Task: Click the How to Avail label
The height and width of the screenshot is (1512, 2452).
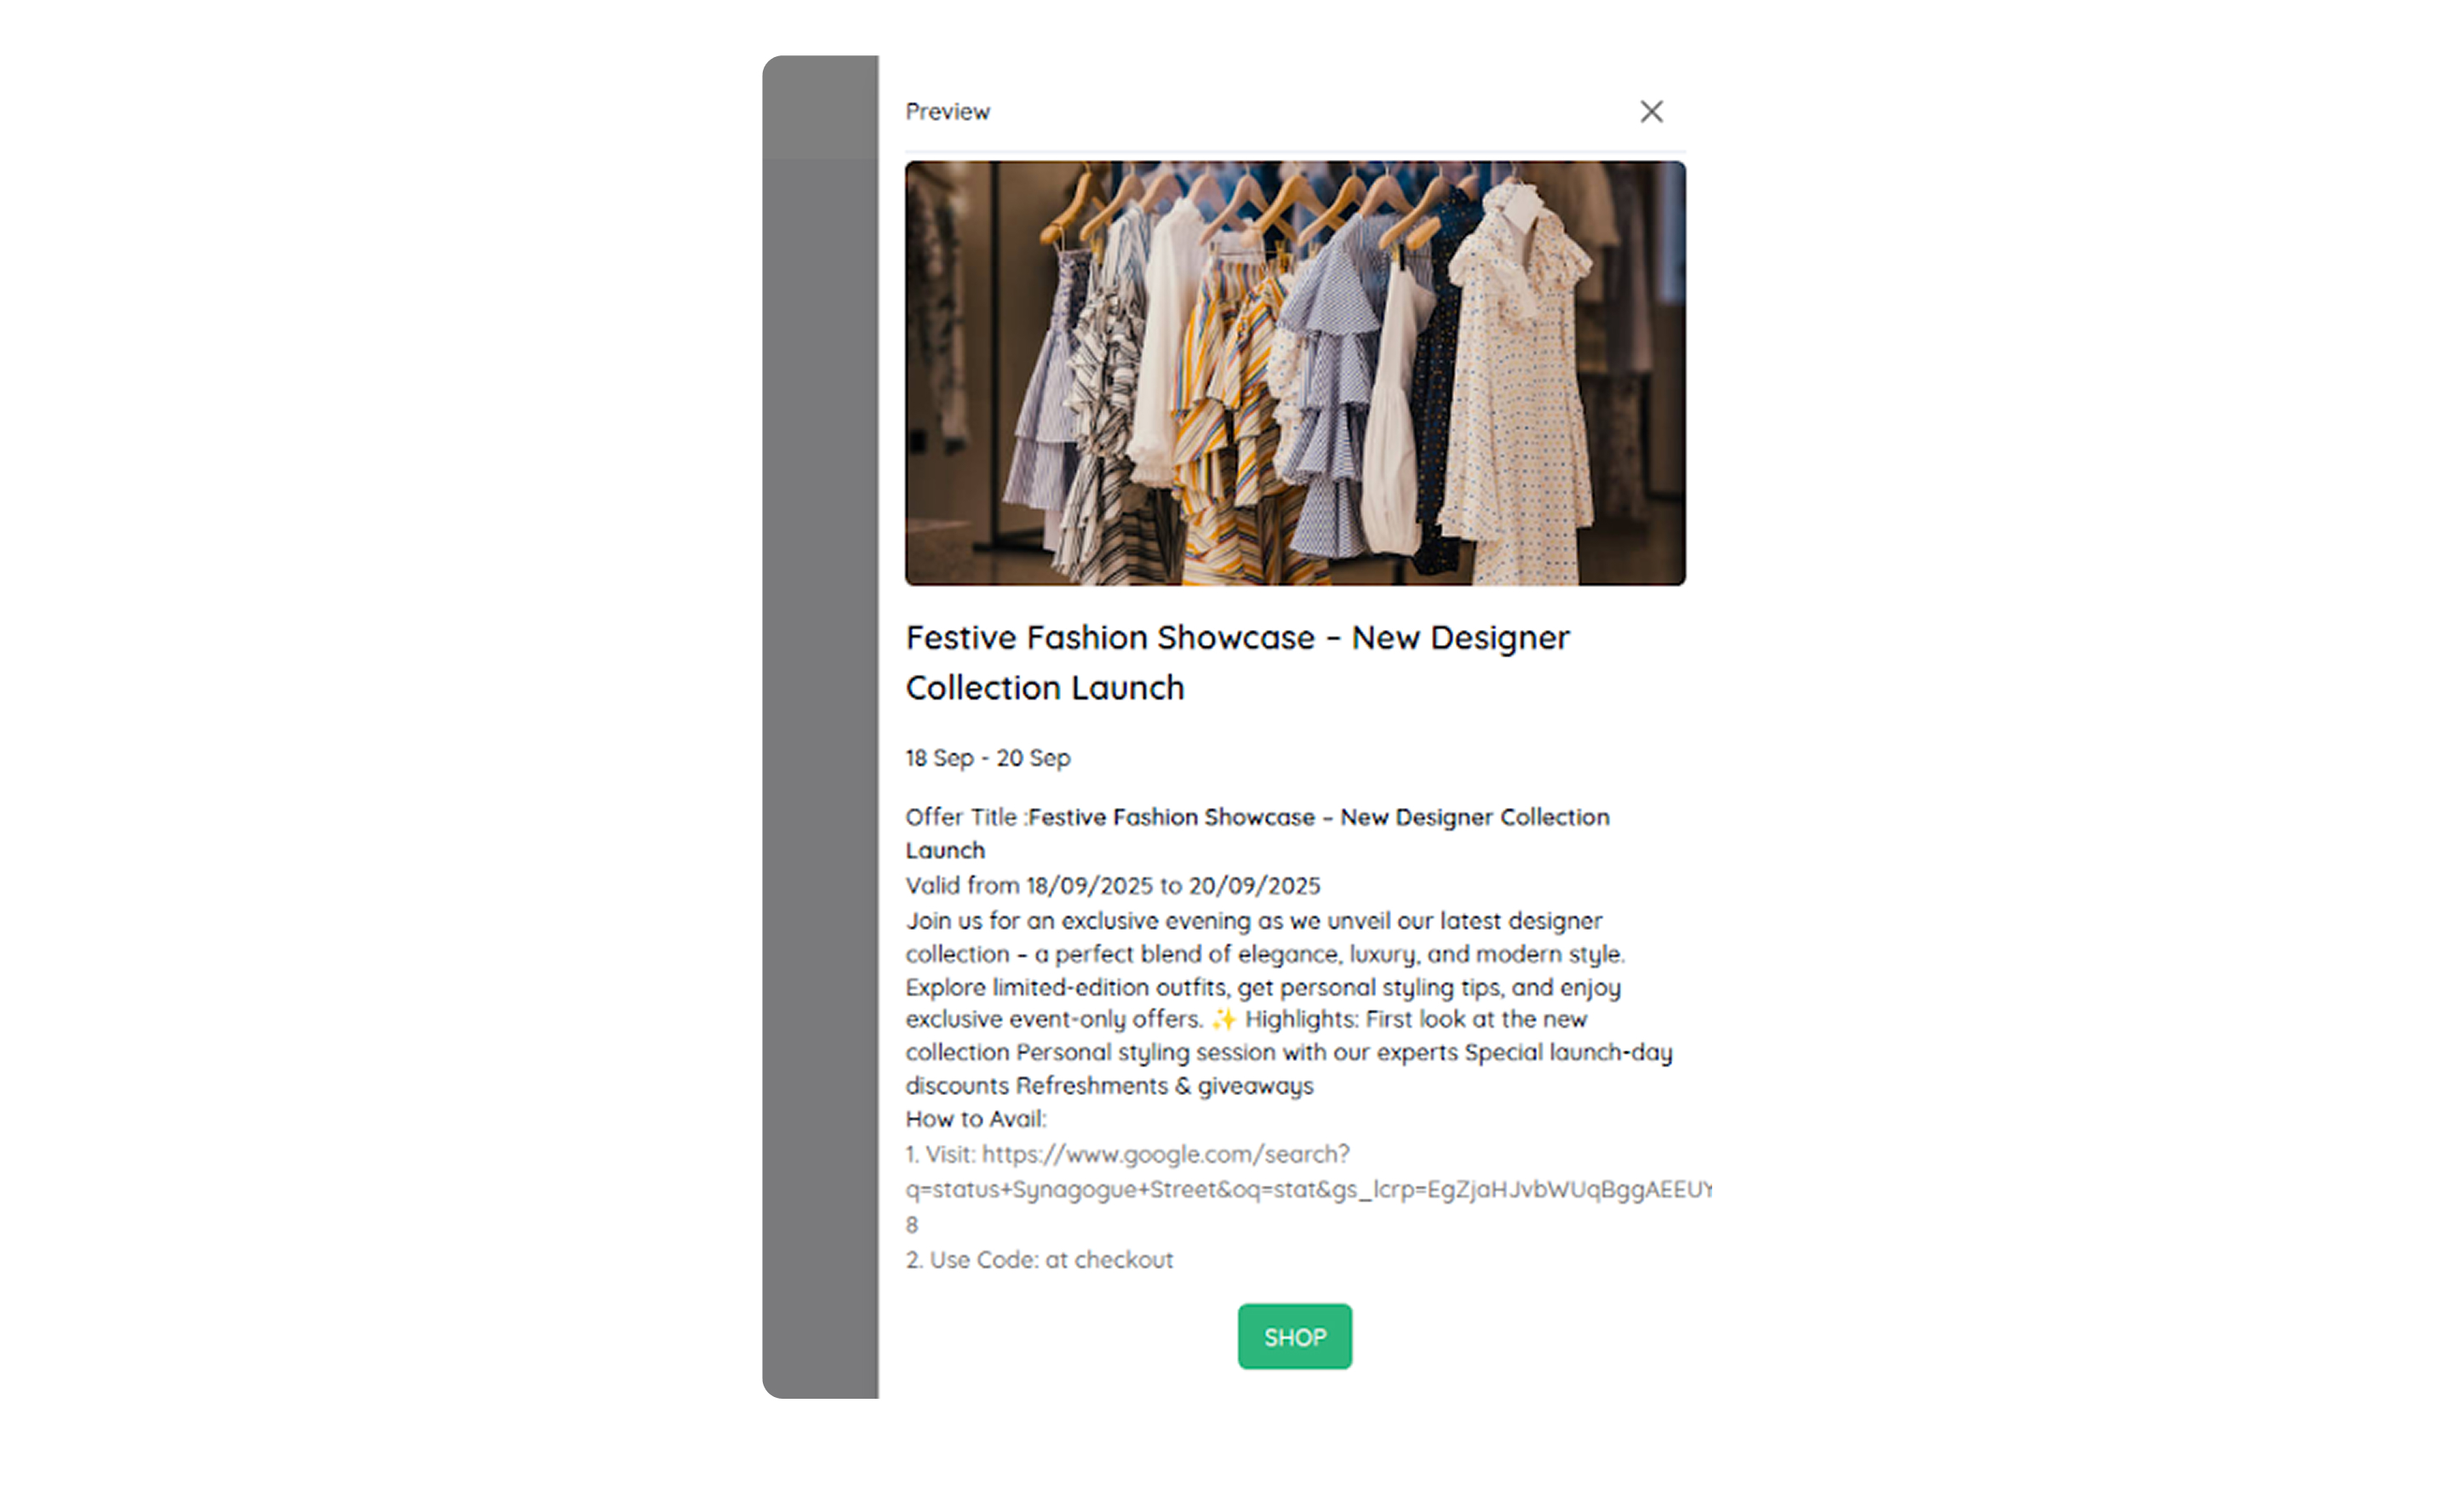Action: click(976, 1119)
